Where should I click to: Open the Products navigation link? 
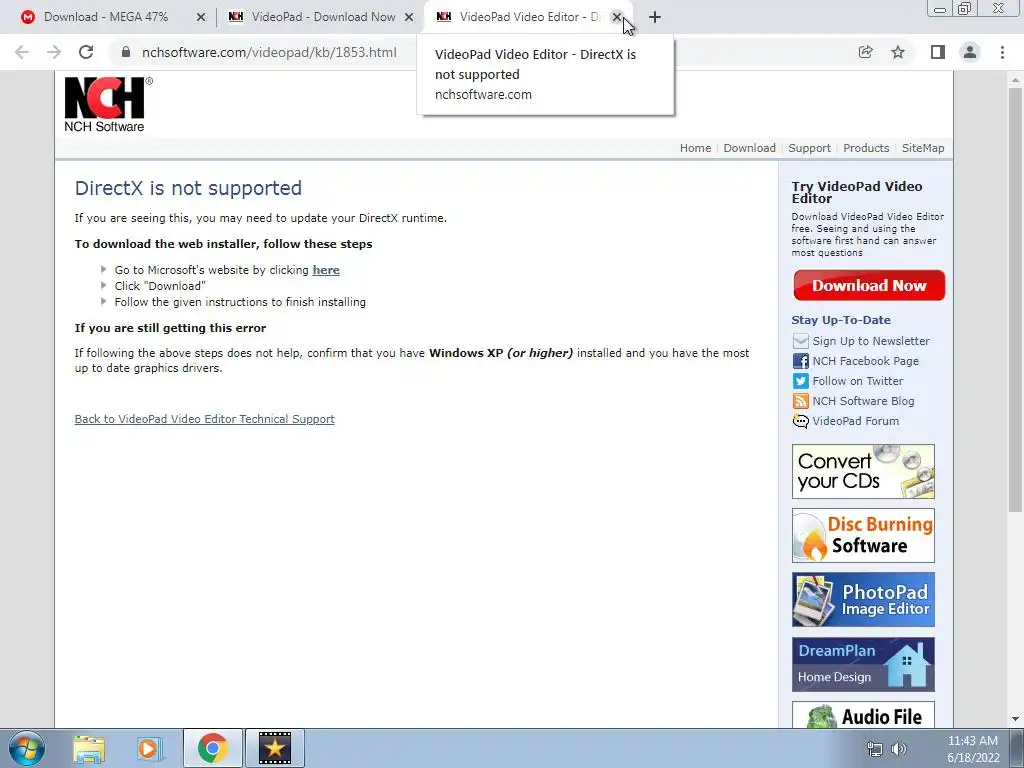point(866,148)
